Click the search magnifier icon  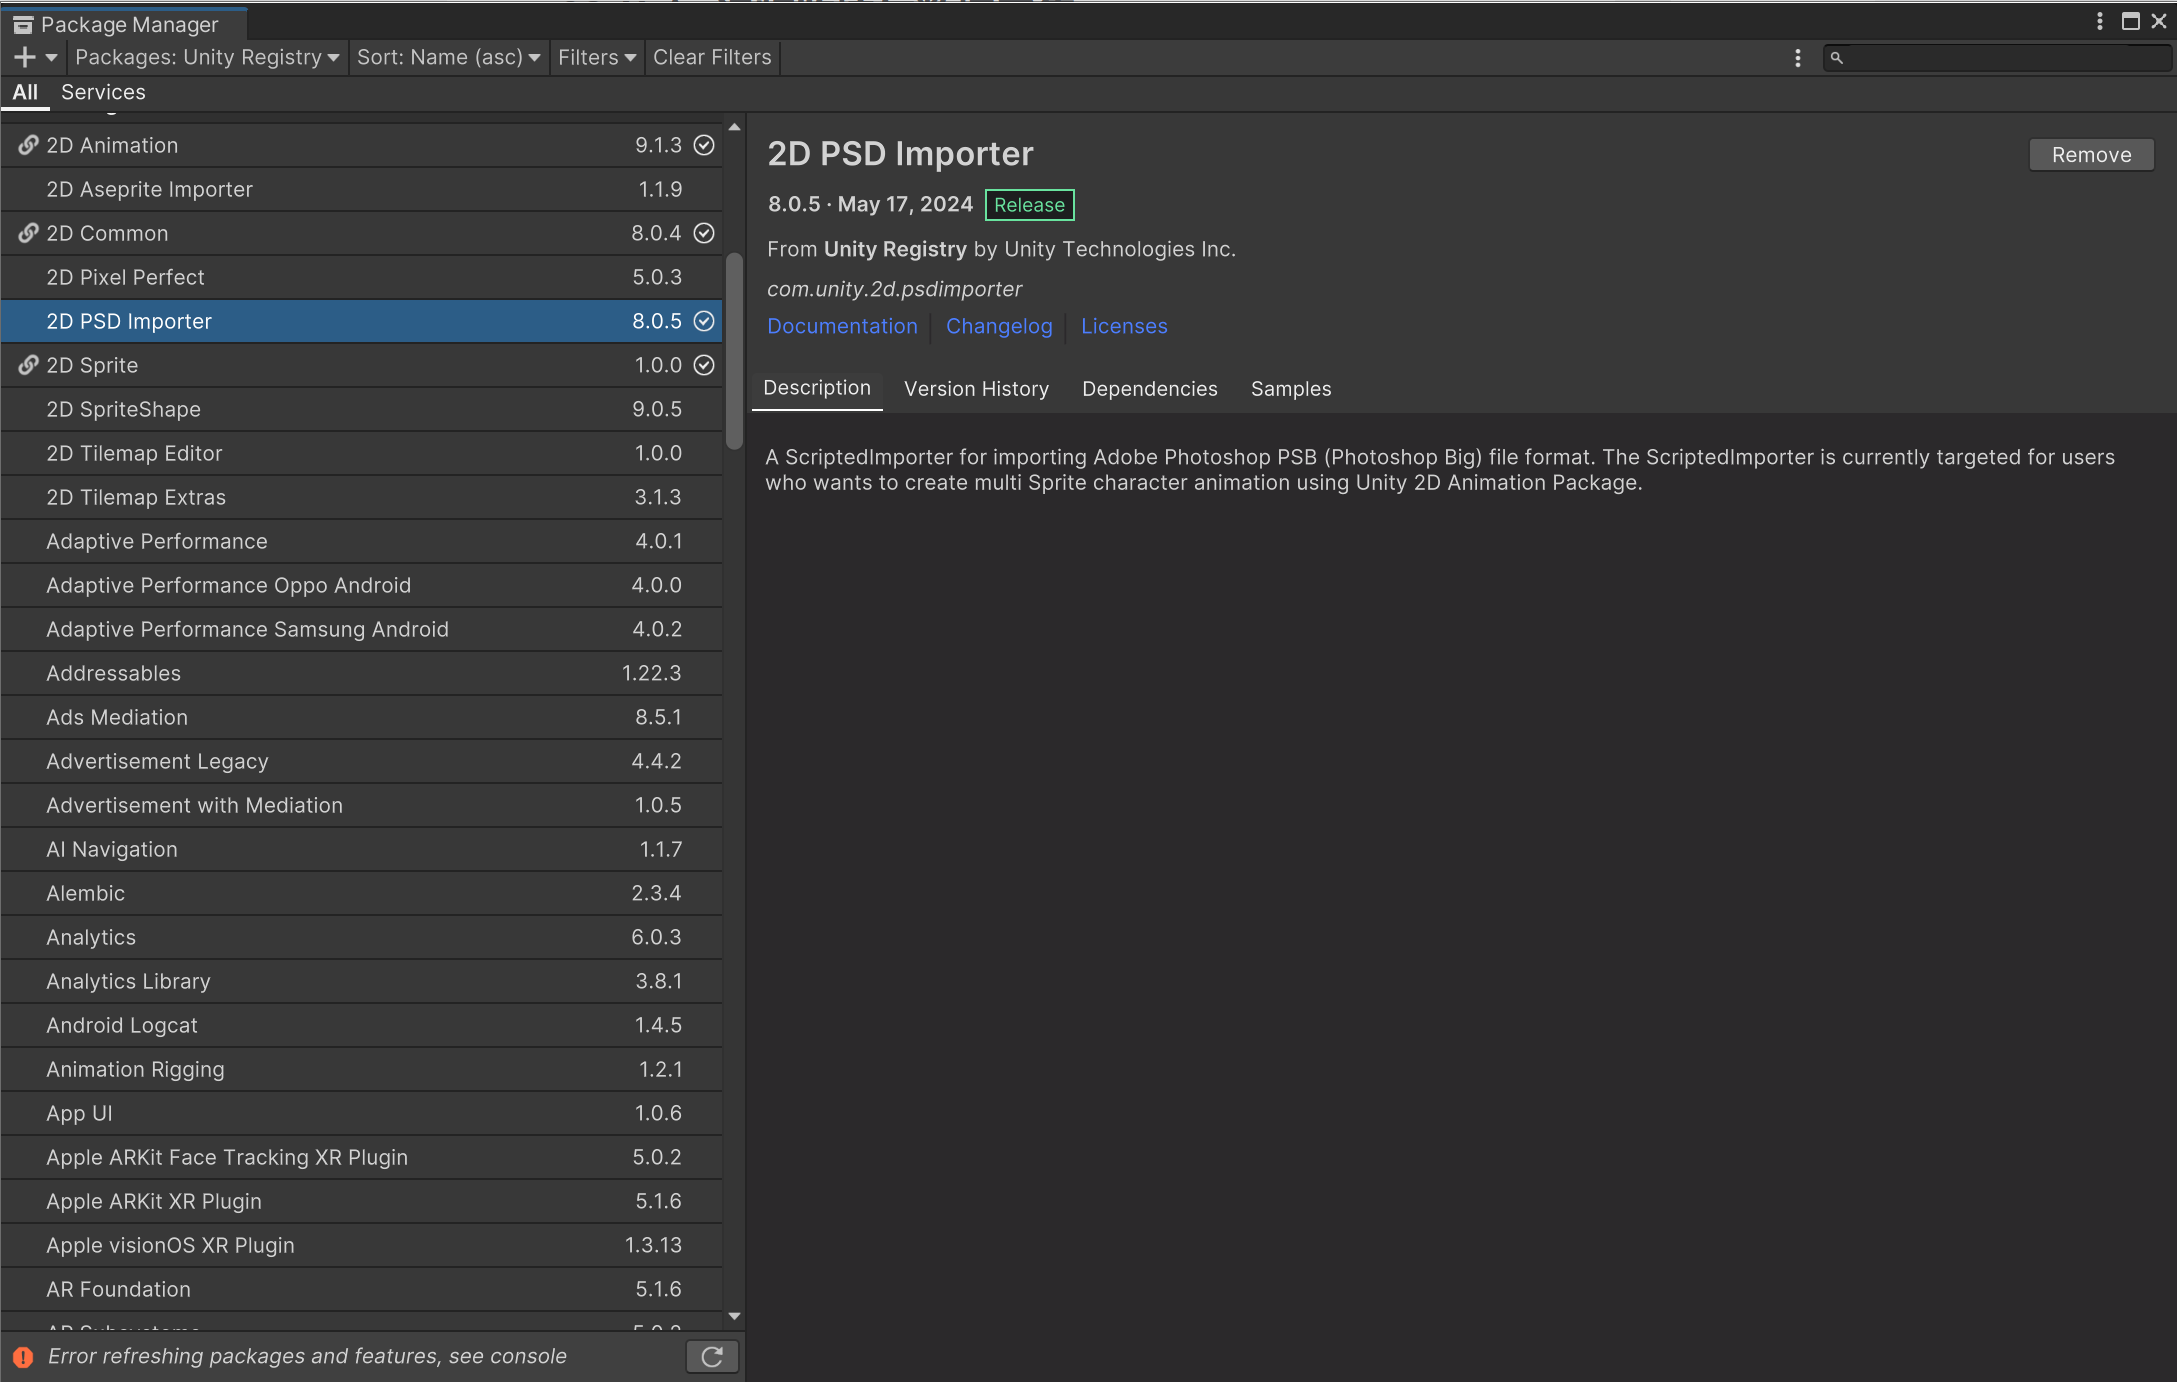coord(1836,58)
